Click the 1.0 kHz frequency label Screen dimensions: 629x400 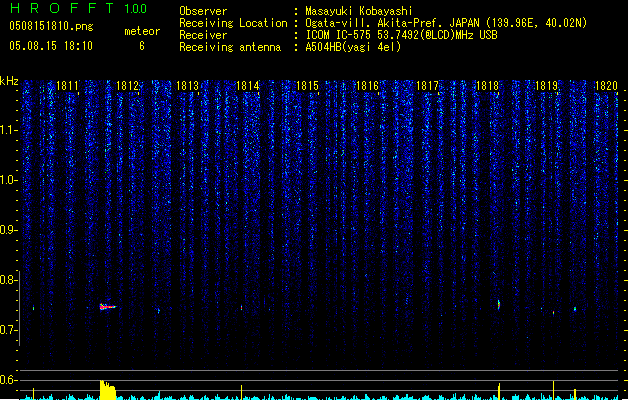point(9,180)
